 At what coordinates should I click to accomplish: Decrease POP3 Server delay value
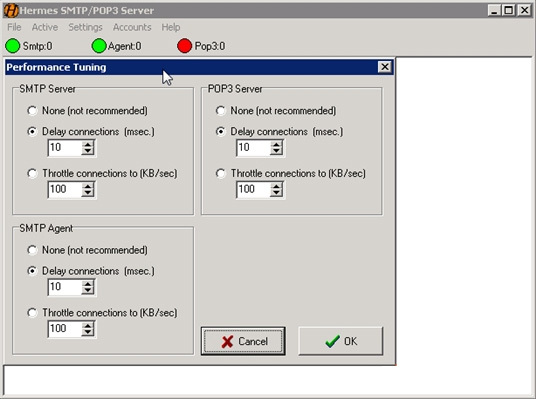[276, 151]
